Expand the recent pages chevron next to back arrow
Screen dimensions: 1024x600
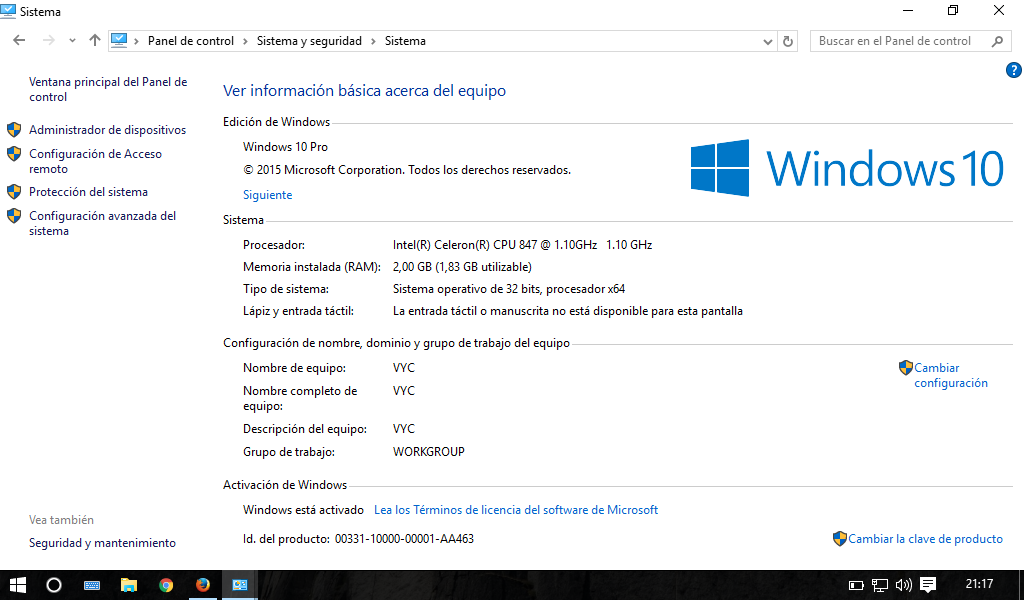point(71,41)
